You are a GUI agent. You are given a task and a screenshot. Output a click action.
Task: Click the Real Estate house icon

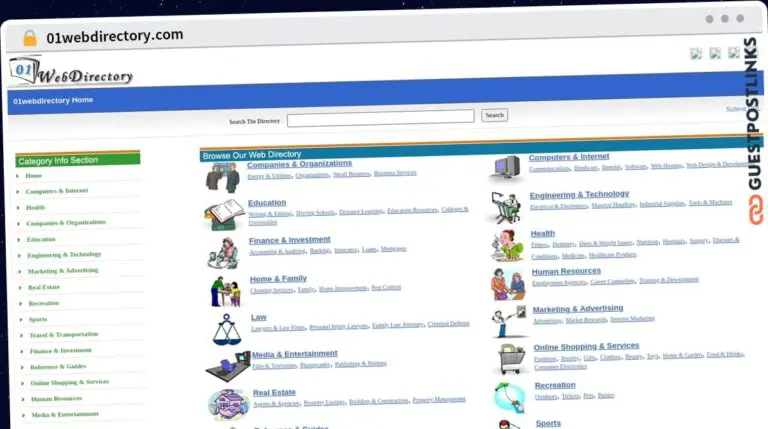pos(228,403)
